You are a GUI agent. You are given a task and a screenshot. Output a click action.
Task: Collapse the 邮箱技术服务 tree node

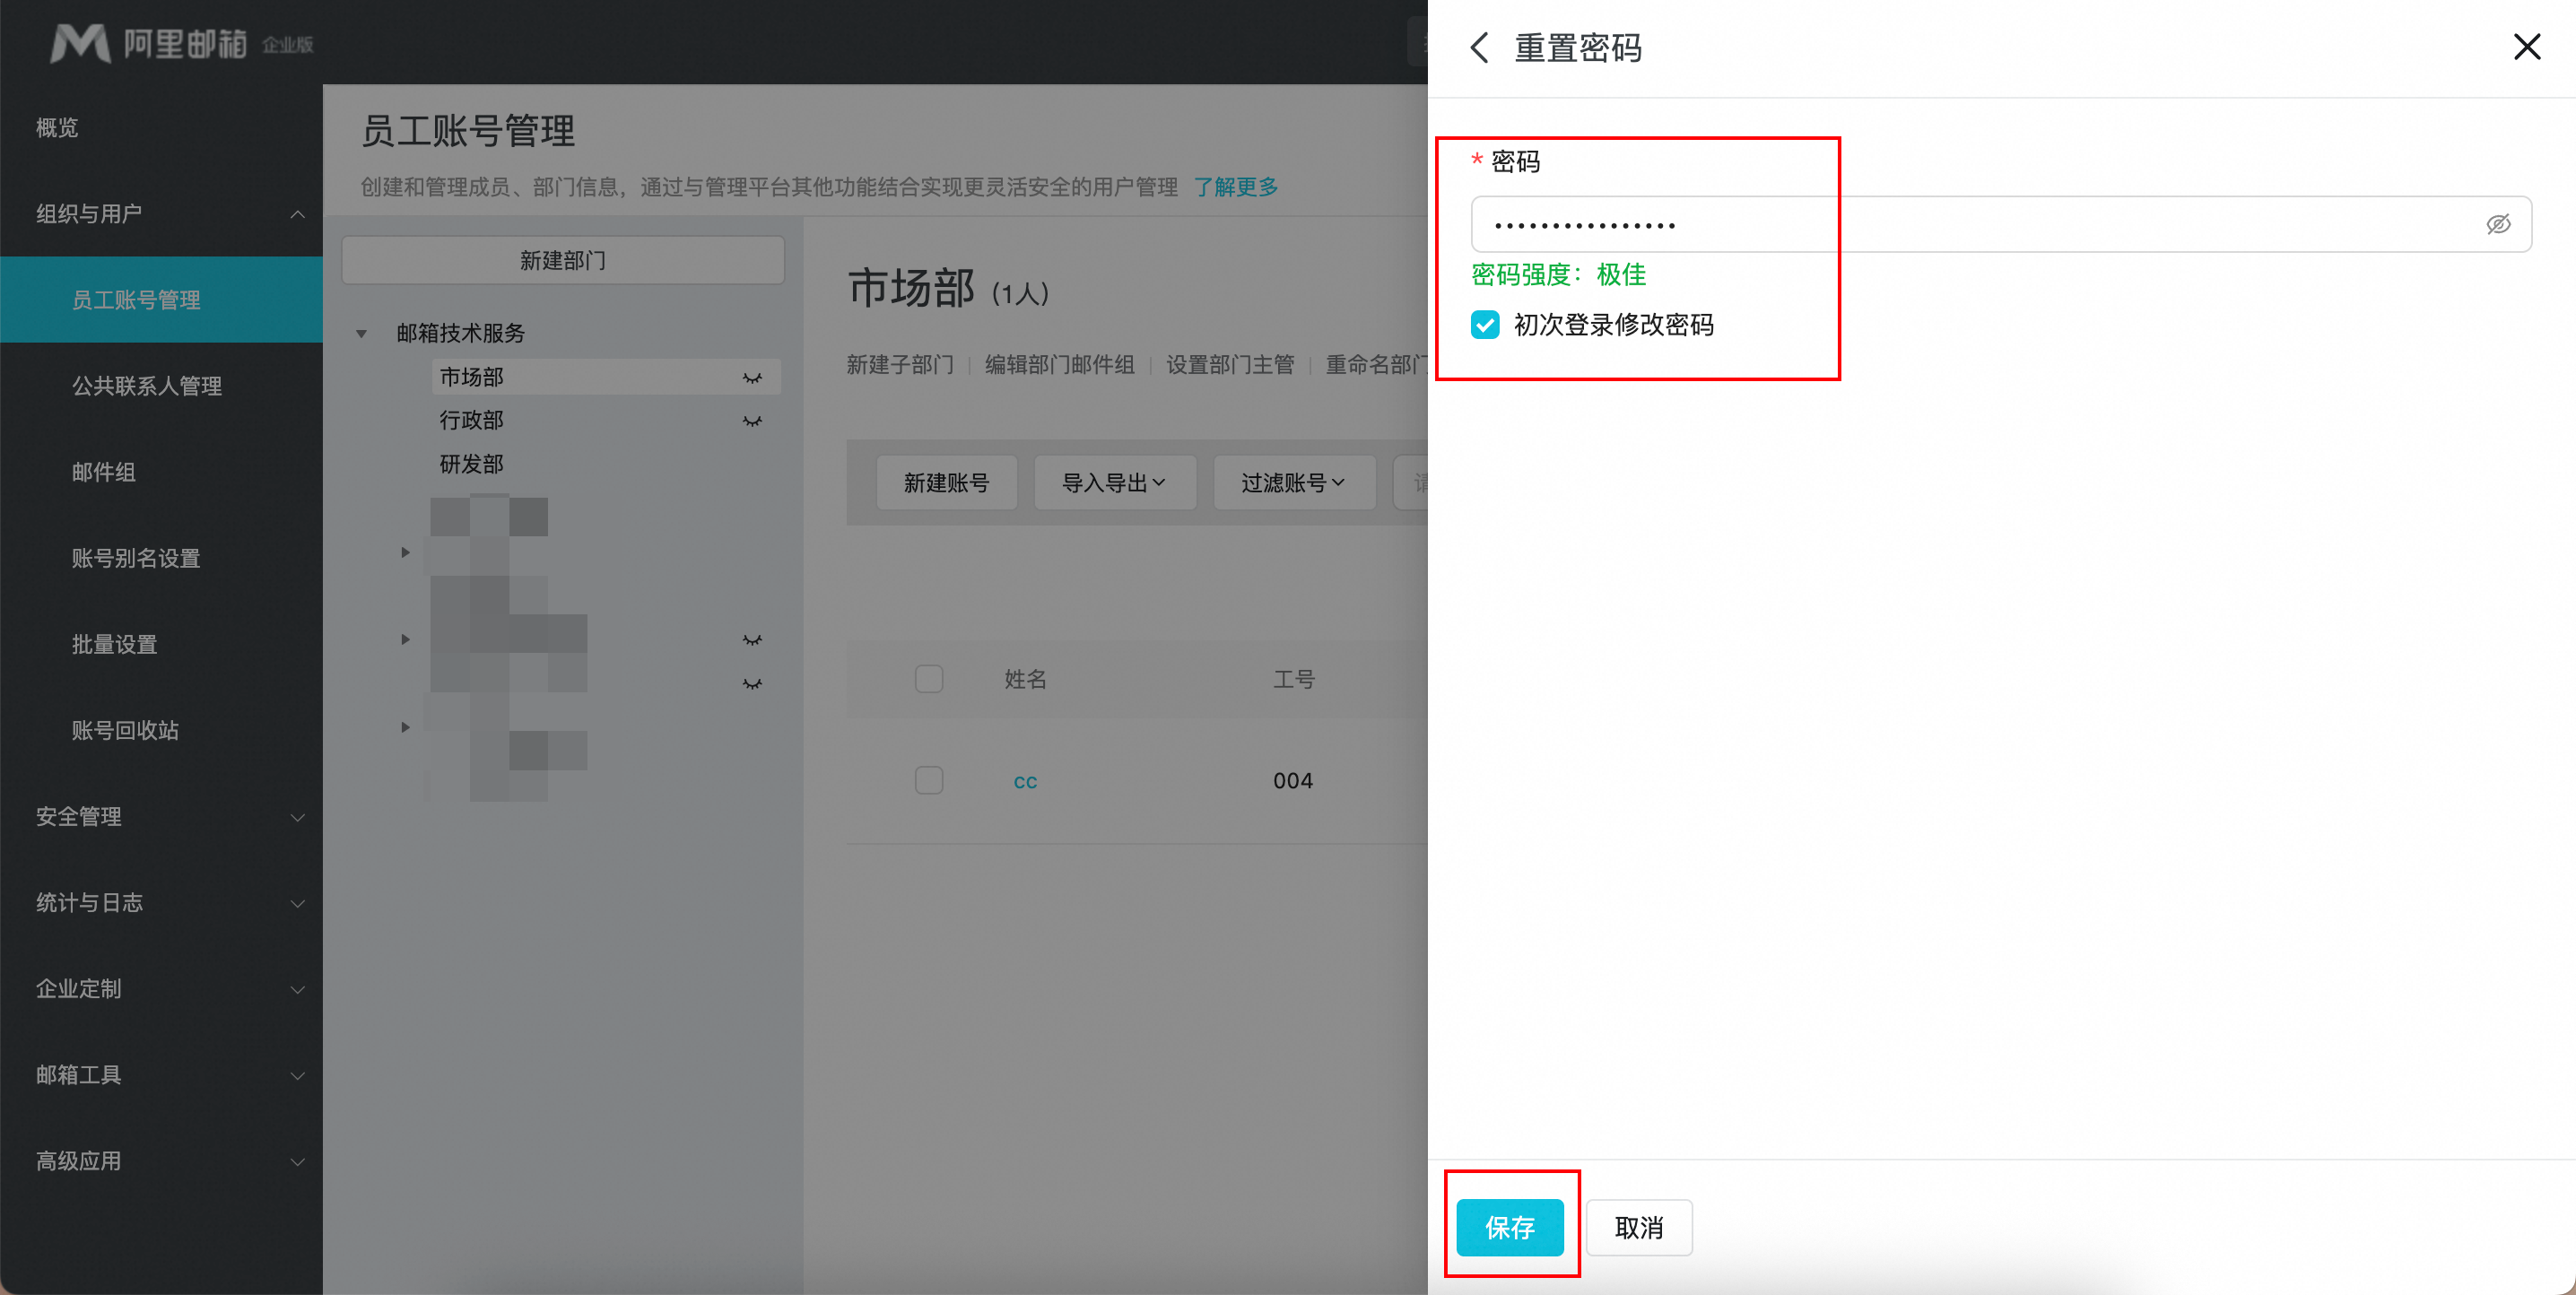point(362,334)
